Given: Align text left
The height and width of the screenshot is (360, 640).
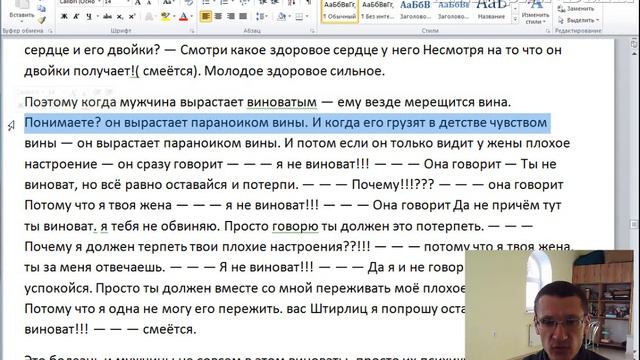Looking at the screenshot, I should pyautogui.click(x=206, y=17).
